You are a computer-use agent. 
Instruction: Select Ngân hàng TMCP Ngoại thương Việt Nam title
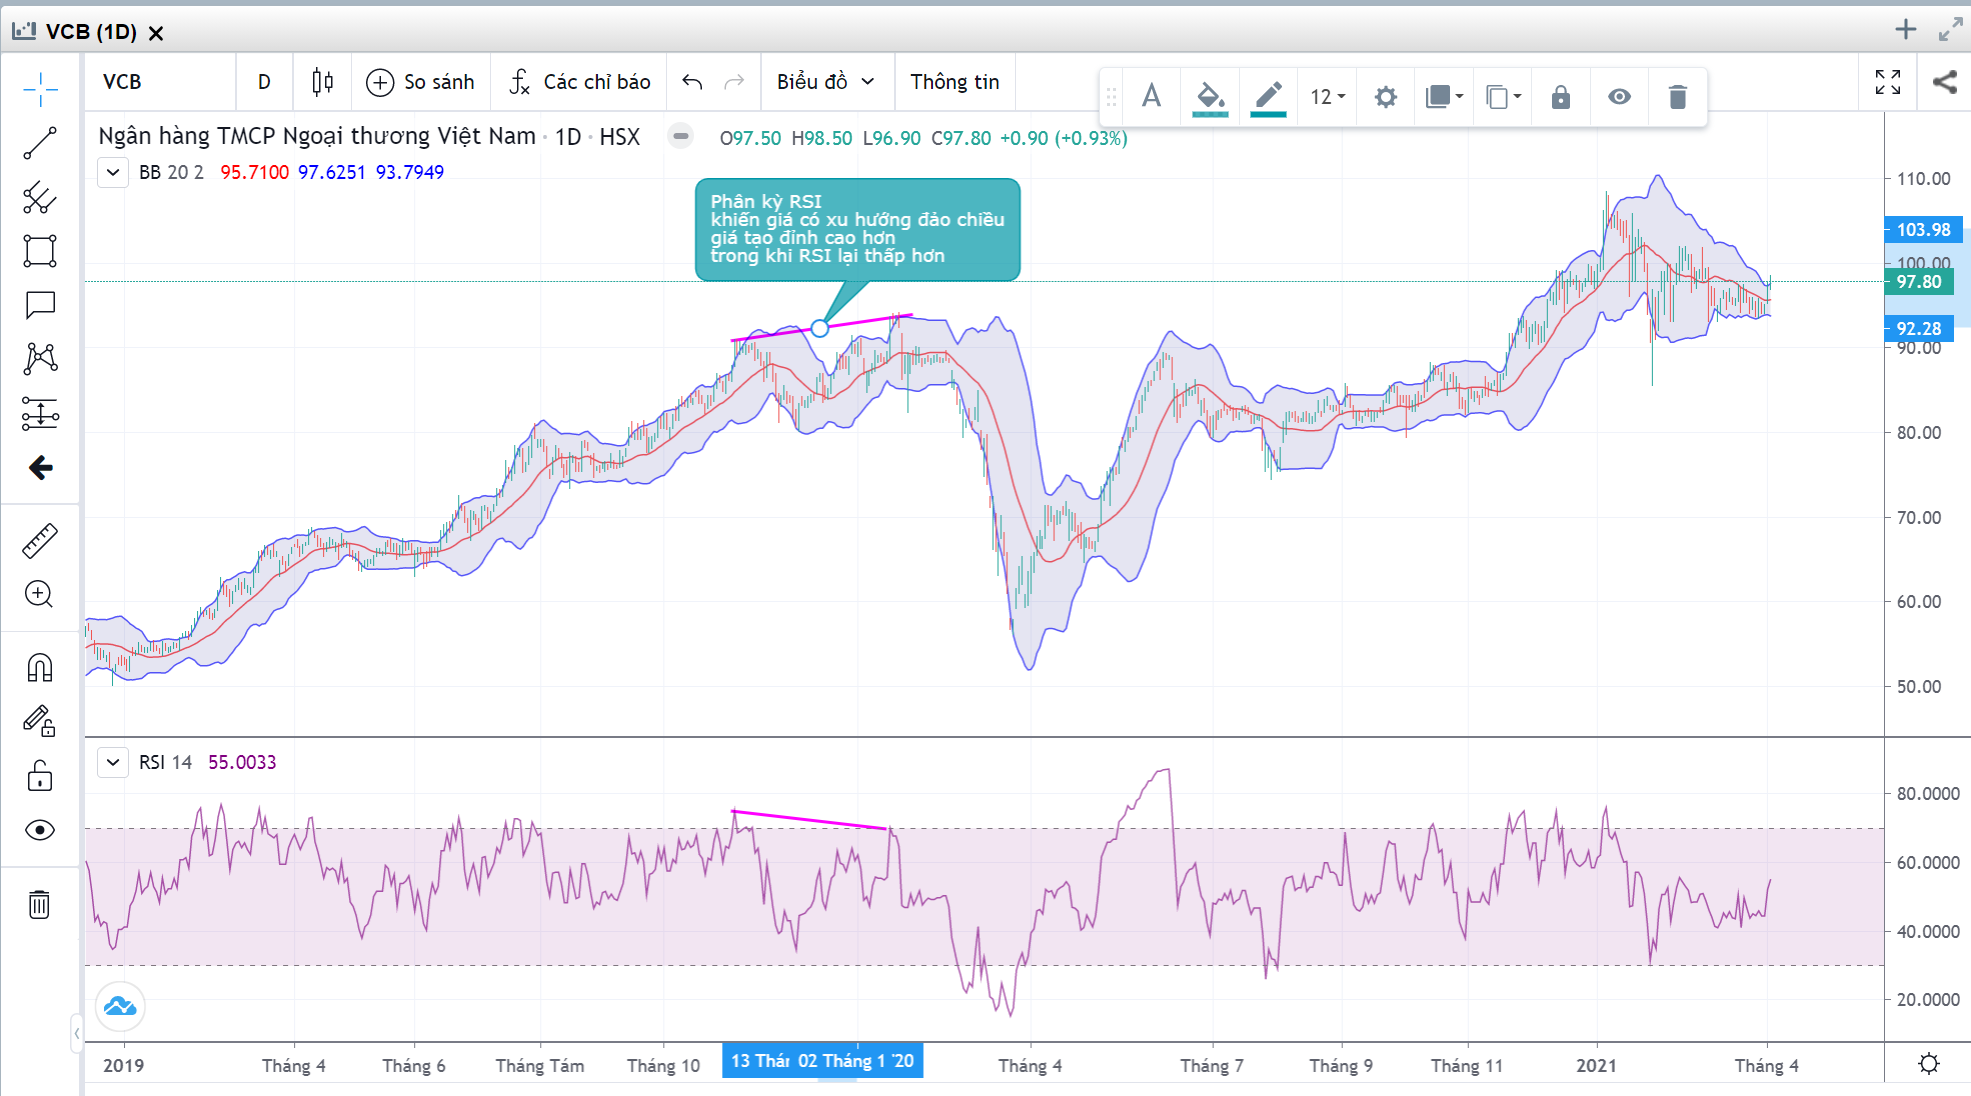click(x=317, y=136)
